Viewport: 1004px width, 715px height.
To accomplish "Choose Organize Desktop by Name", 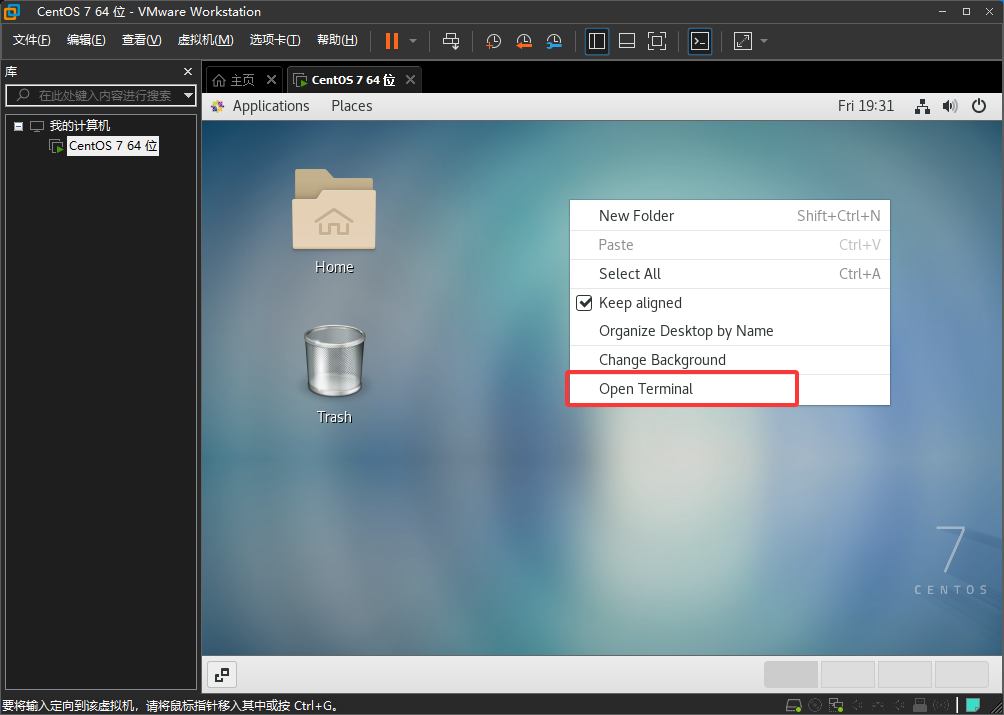I will pos(730,331).
